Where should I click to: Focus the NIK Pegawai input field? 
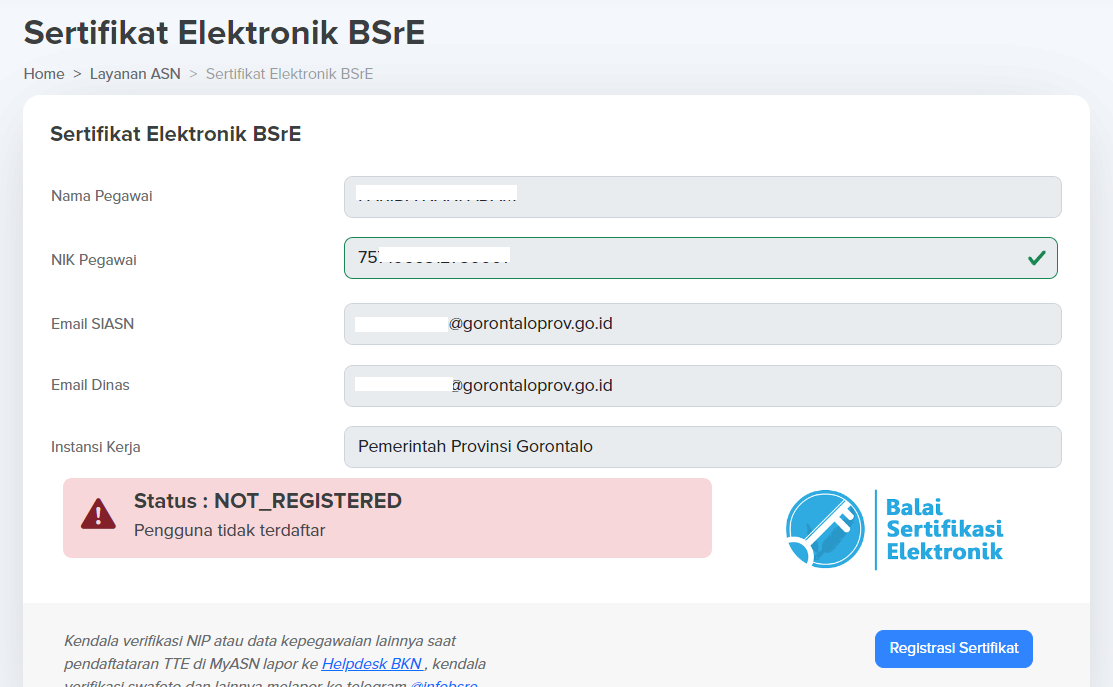pos(701,258)
